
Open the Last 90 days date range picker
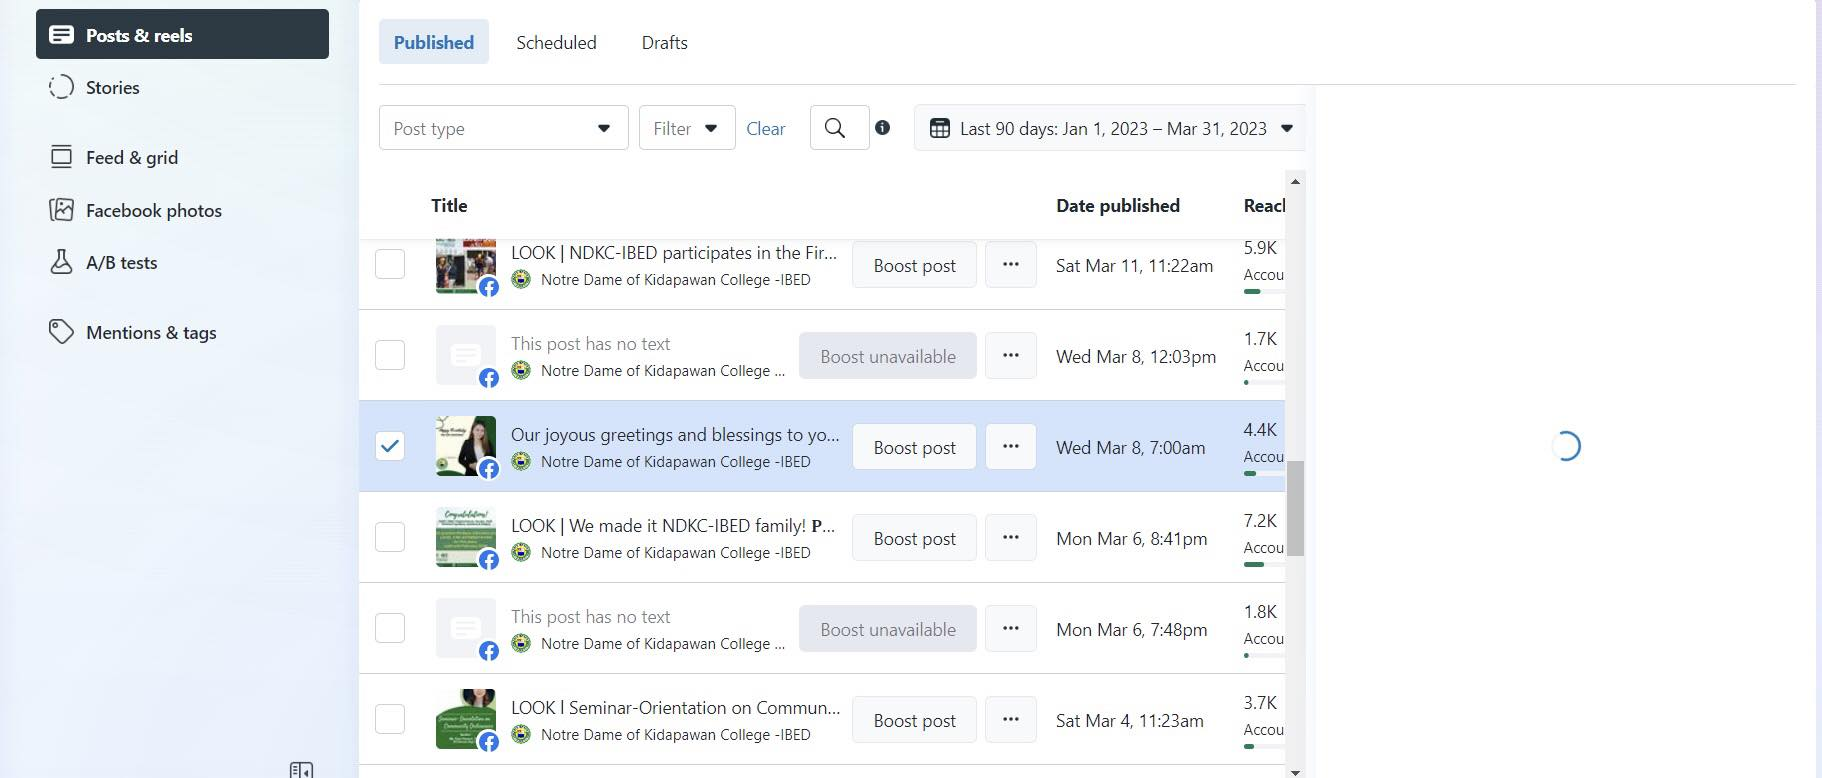click(x=1110, y=128)
